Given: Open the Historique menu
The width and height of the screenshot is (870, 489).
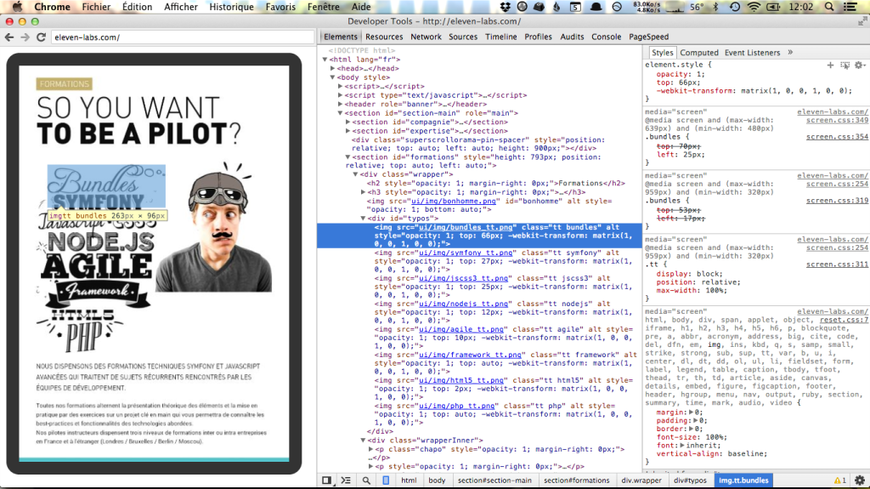Looking at the screenshot, I should click(231, 7).
